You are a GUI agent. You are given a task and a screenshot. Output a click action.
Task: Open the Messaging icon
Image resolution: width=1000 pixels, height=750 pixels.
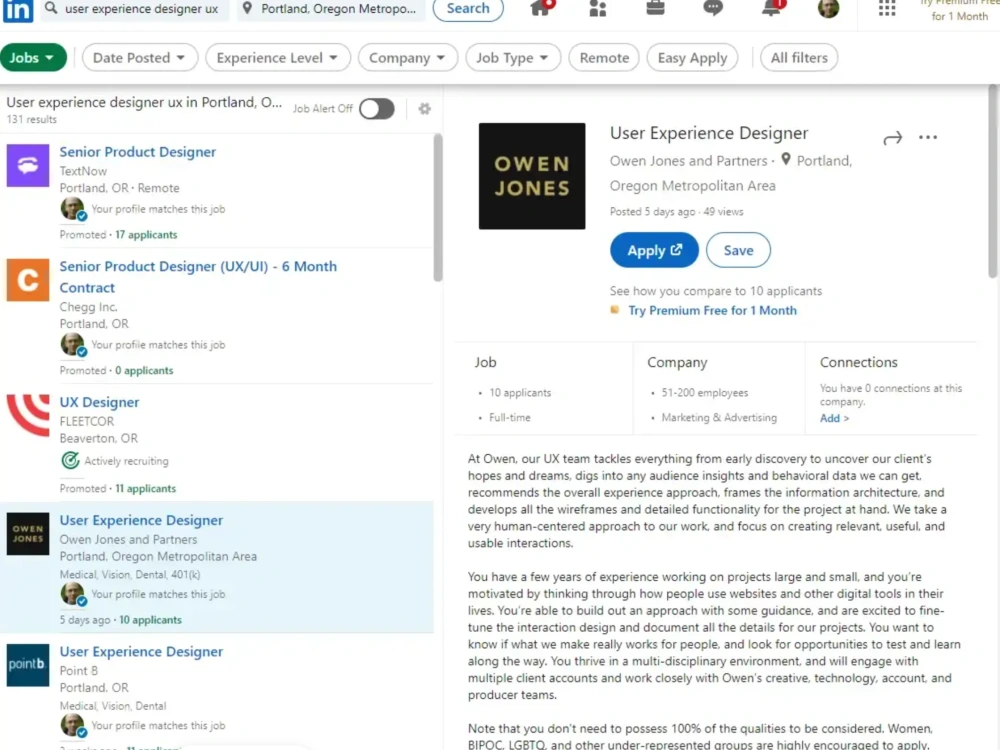click(x=713, y=8)
